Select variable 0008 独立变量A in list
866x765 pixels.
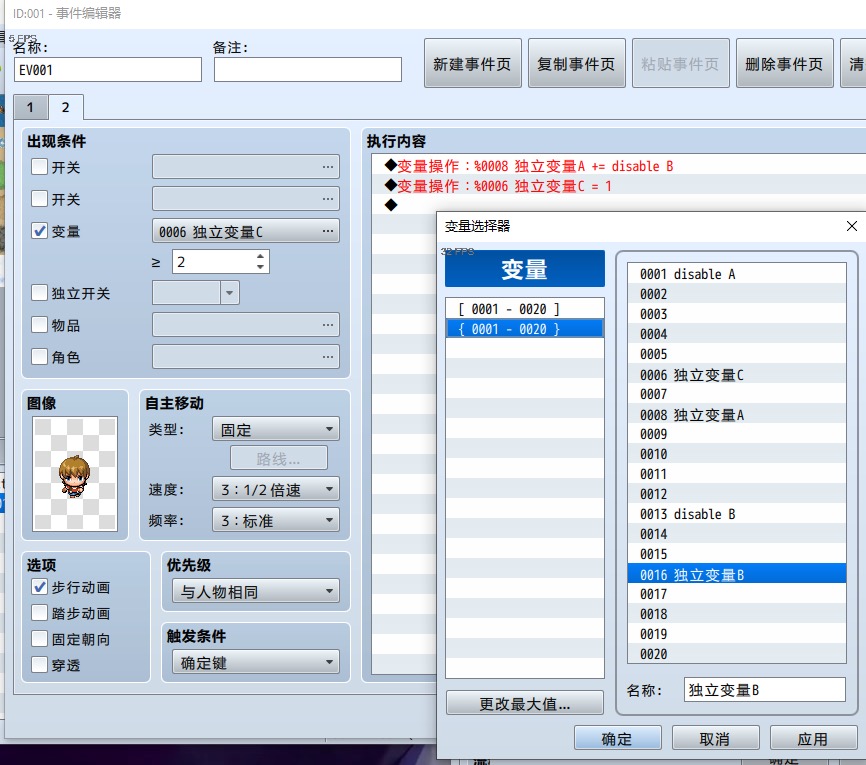tap(737, 414)
